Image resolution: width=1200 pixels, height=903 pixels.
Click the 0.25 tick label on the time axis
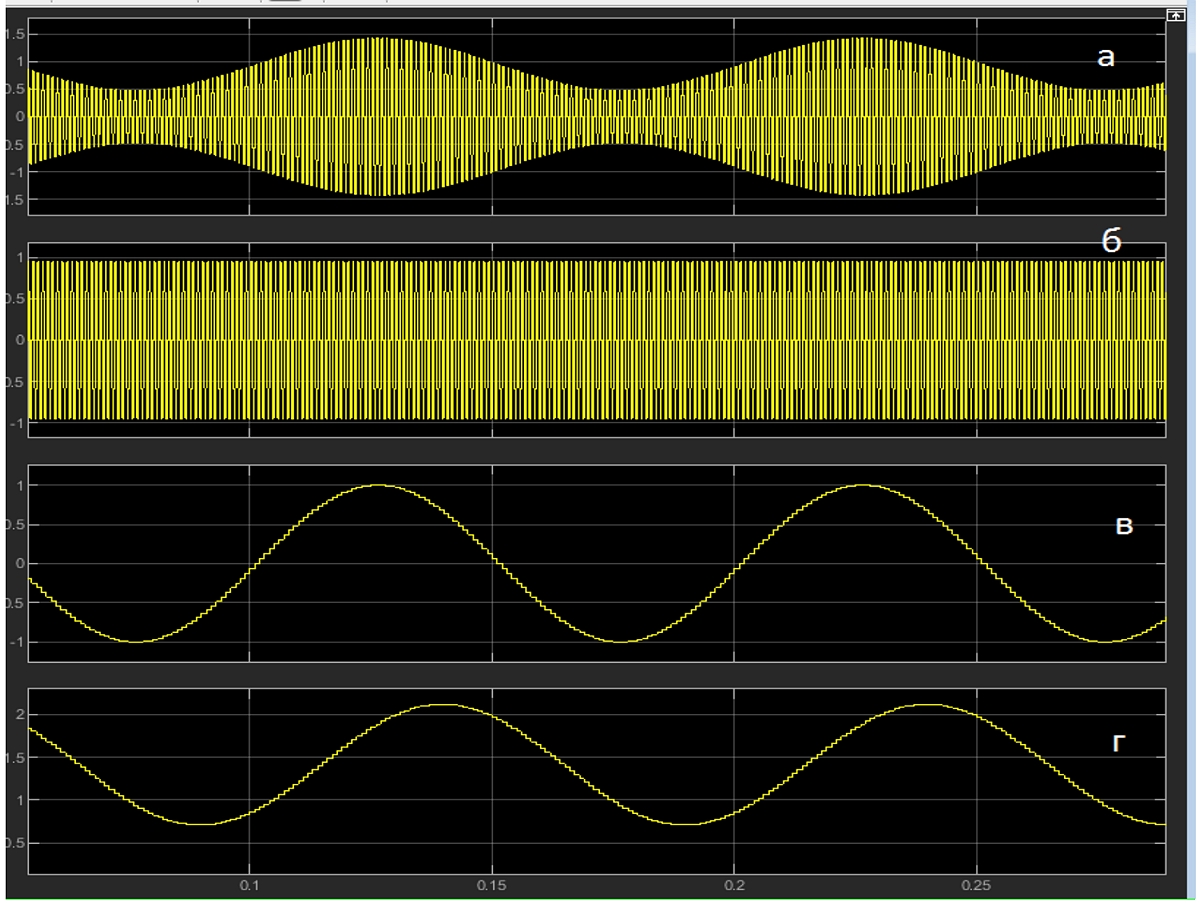coord(976,885)
